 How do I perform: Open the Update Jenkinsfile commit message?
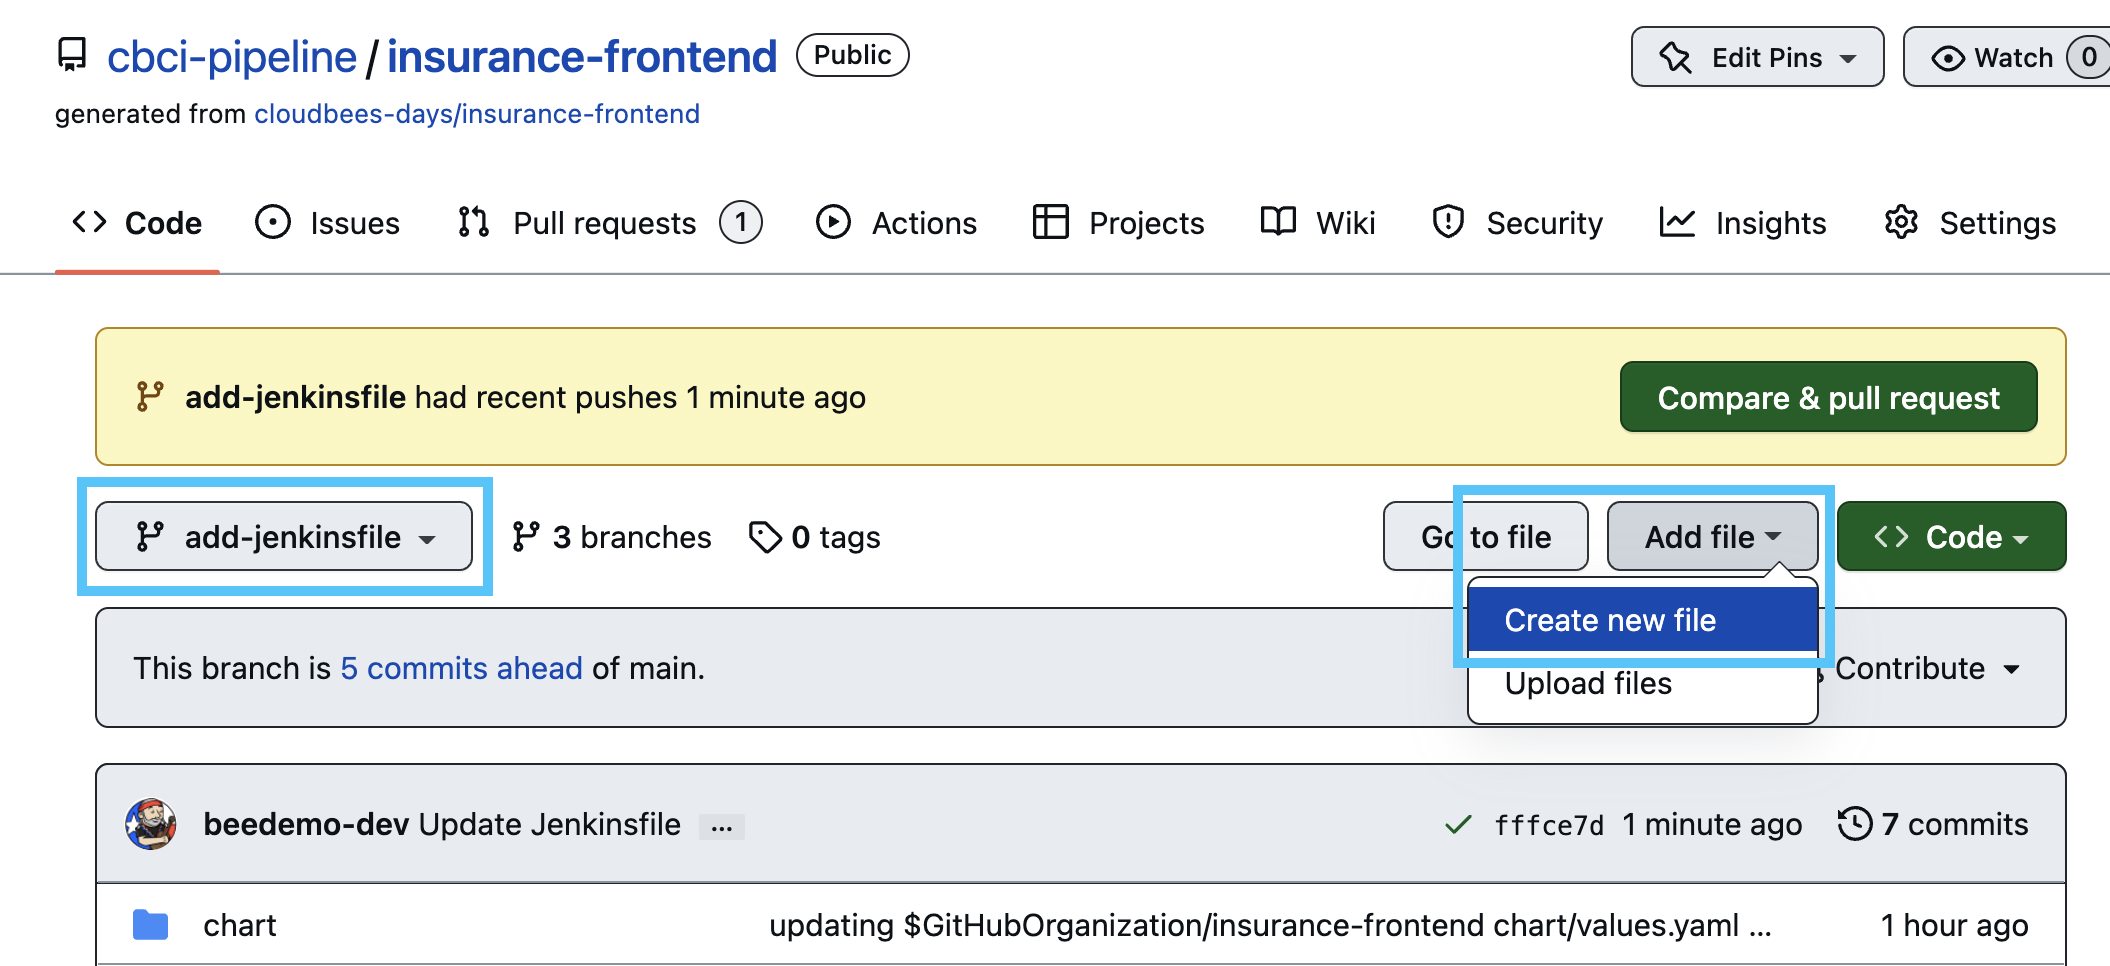549,824
